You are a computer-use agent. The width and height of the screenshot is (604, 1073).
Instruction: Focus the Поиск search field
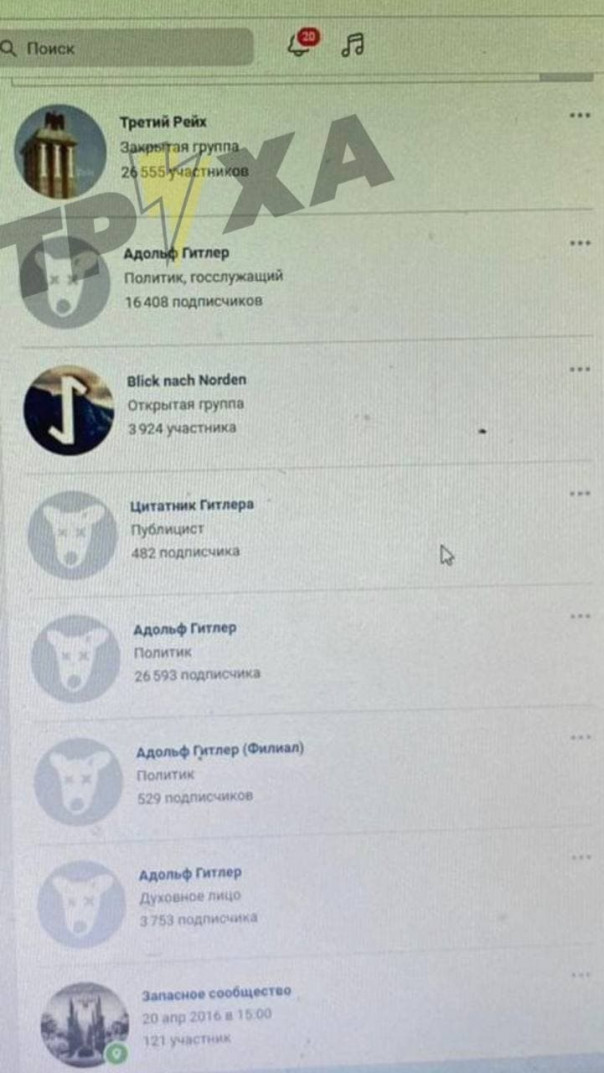(127, 48)
